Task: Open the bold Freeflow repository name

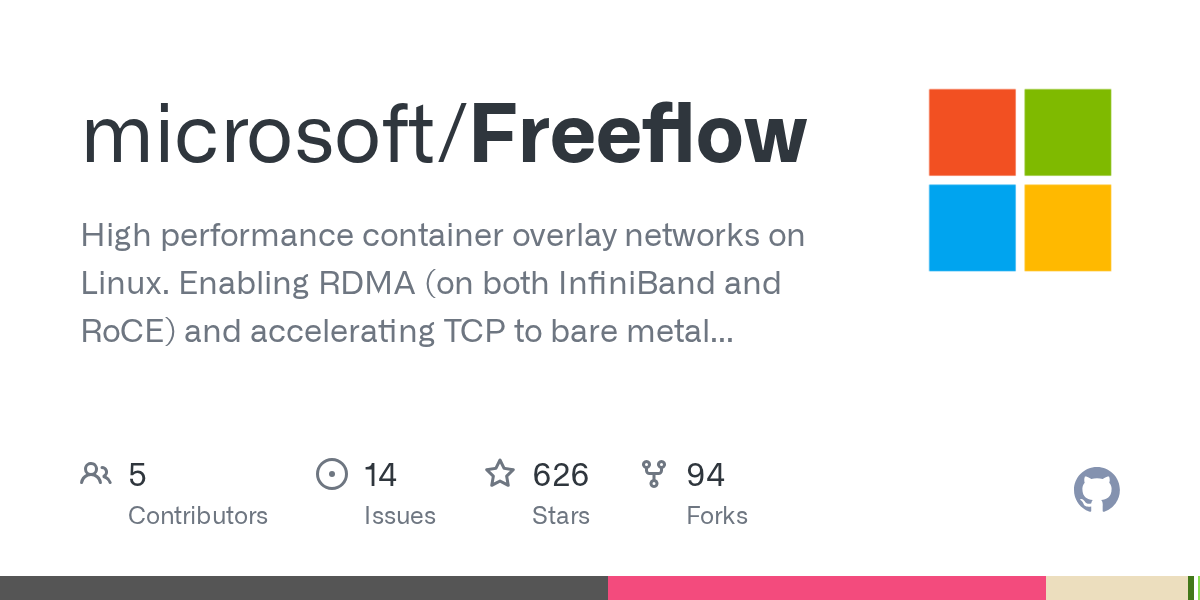Action: coord(638,135)
